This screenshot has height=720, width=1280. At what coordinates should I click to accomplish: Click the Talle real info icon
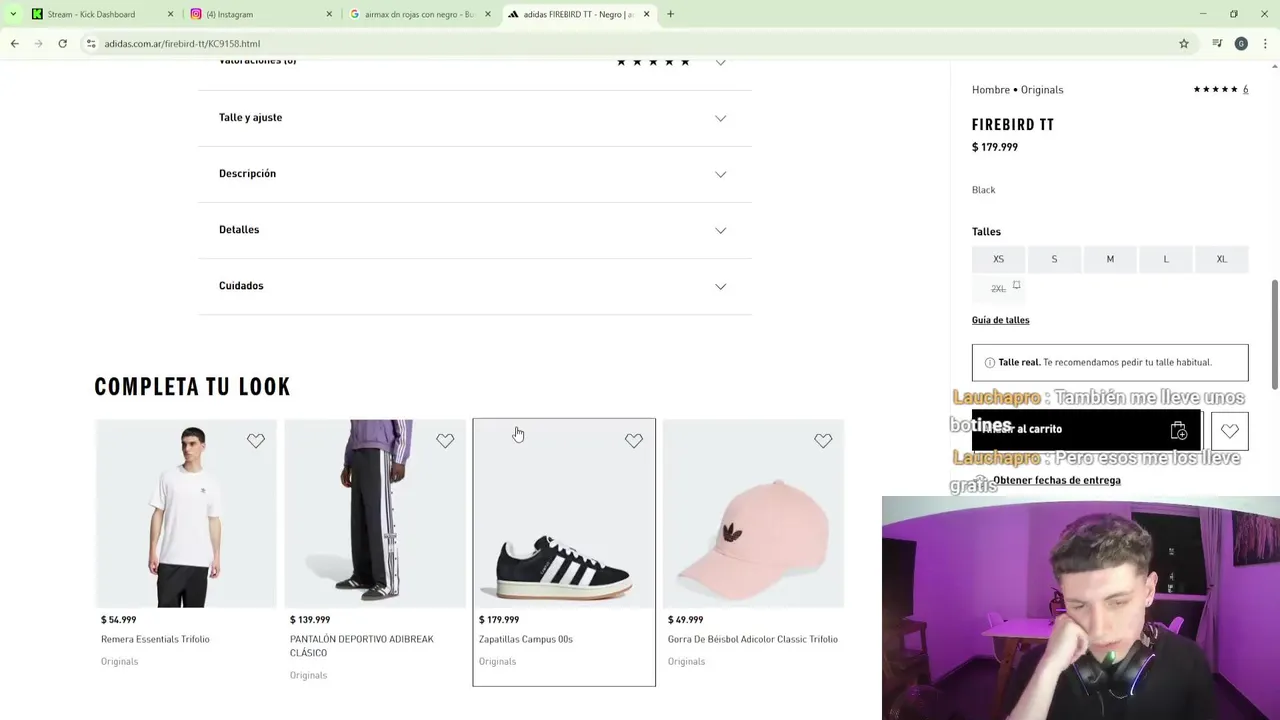[989, 363]
